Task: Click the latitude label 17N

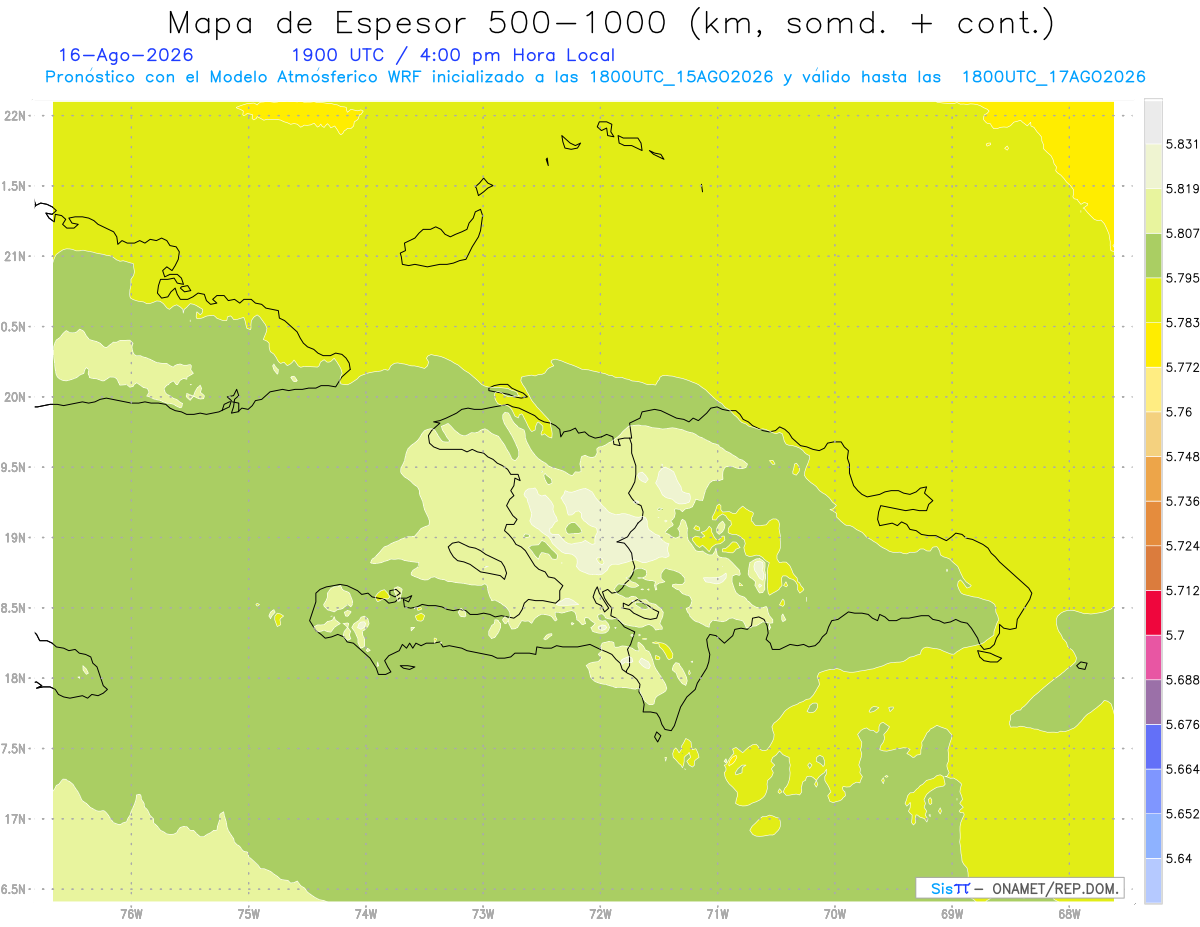Action: (16, 819)
